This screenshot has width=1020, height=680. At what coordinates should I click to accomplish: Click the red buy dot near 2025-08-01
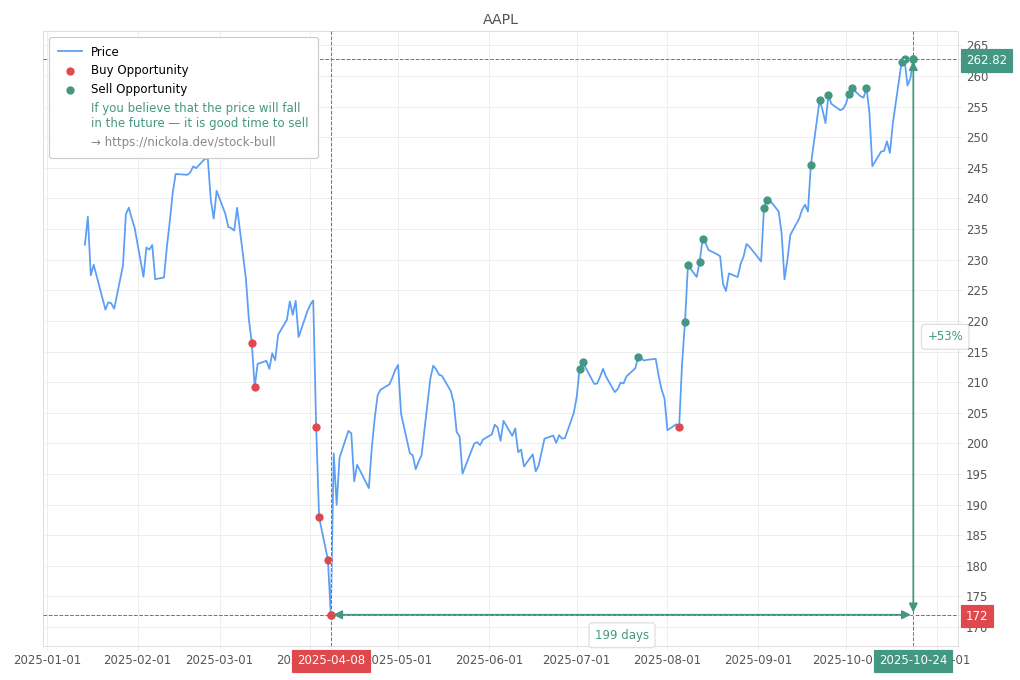coord(679,427)
